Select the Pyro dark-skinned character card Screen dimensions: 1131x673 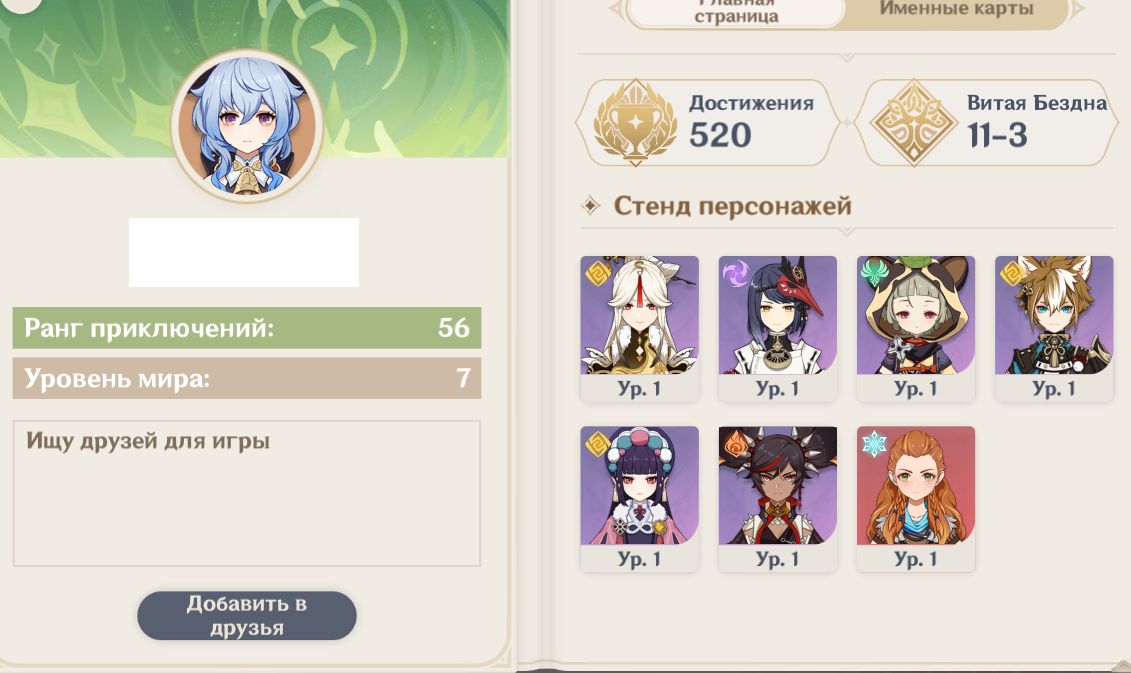point(778,498)
